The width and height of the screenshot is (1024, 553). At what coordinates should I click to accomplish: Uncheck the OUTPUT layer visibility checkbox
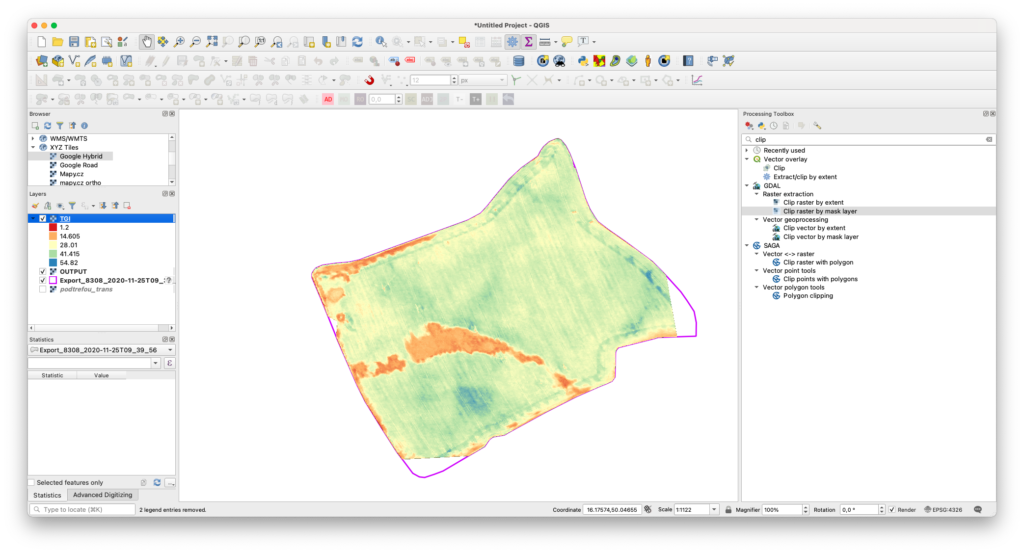pos(42,271)
